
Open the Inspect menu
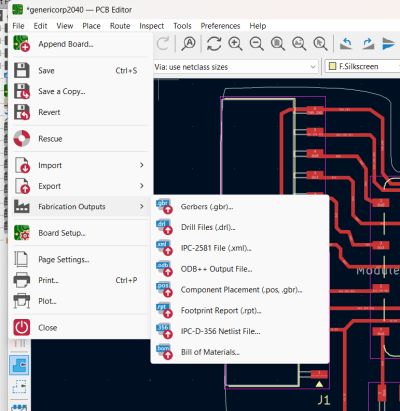coord(152,26)
